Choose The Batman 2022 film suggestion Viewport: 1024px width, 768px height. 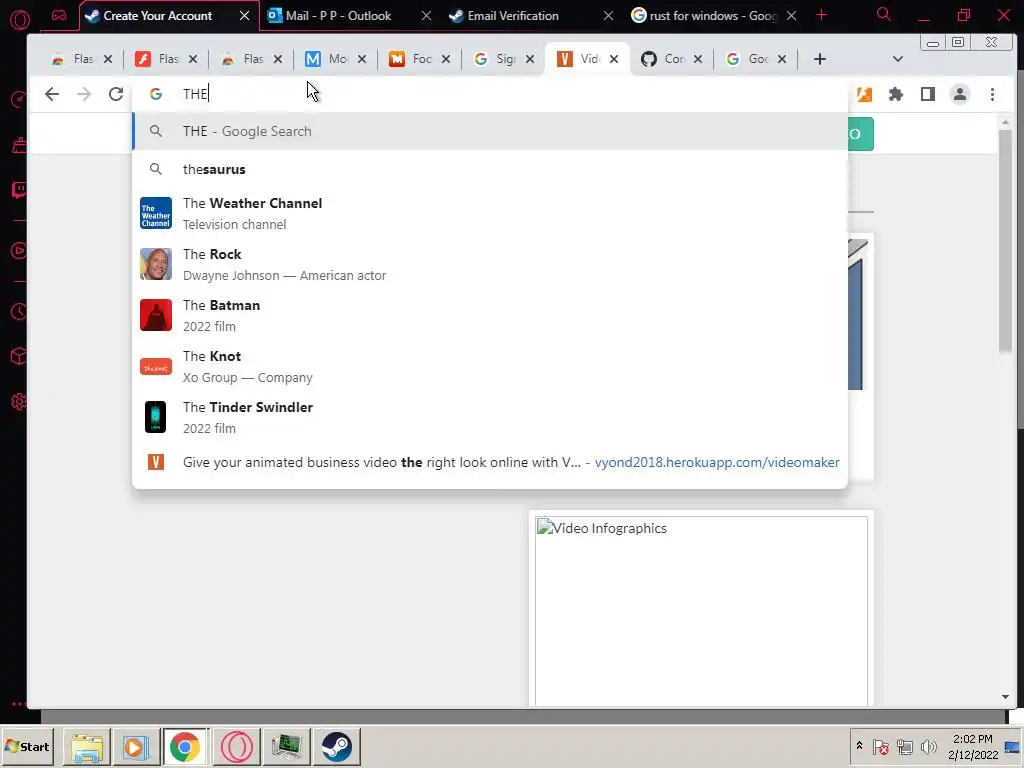coord(490,315)
